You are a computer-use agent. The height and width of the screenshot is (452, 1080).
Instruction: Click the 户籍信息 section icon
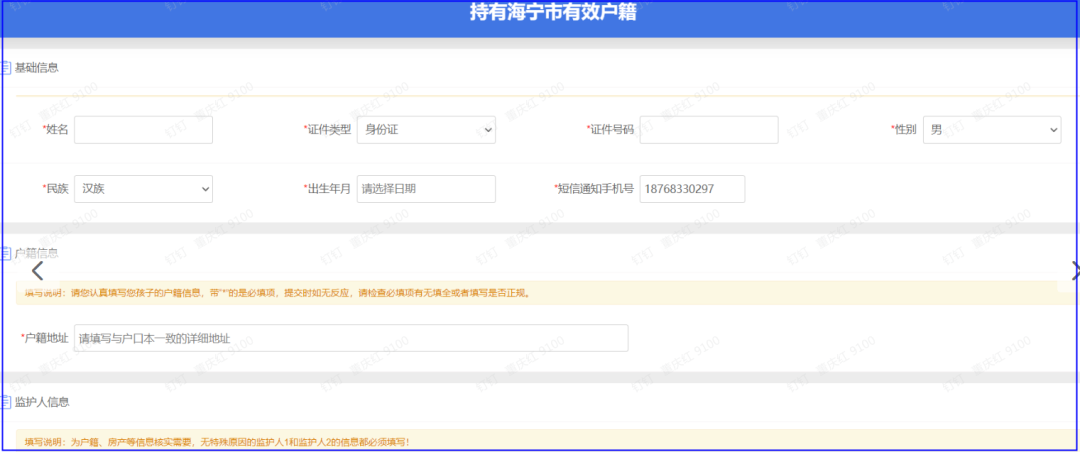6,253
